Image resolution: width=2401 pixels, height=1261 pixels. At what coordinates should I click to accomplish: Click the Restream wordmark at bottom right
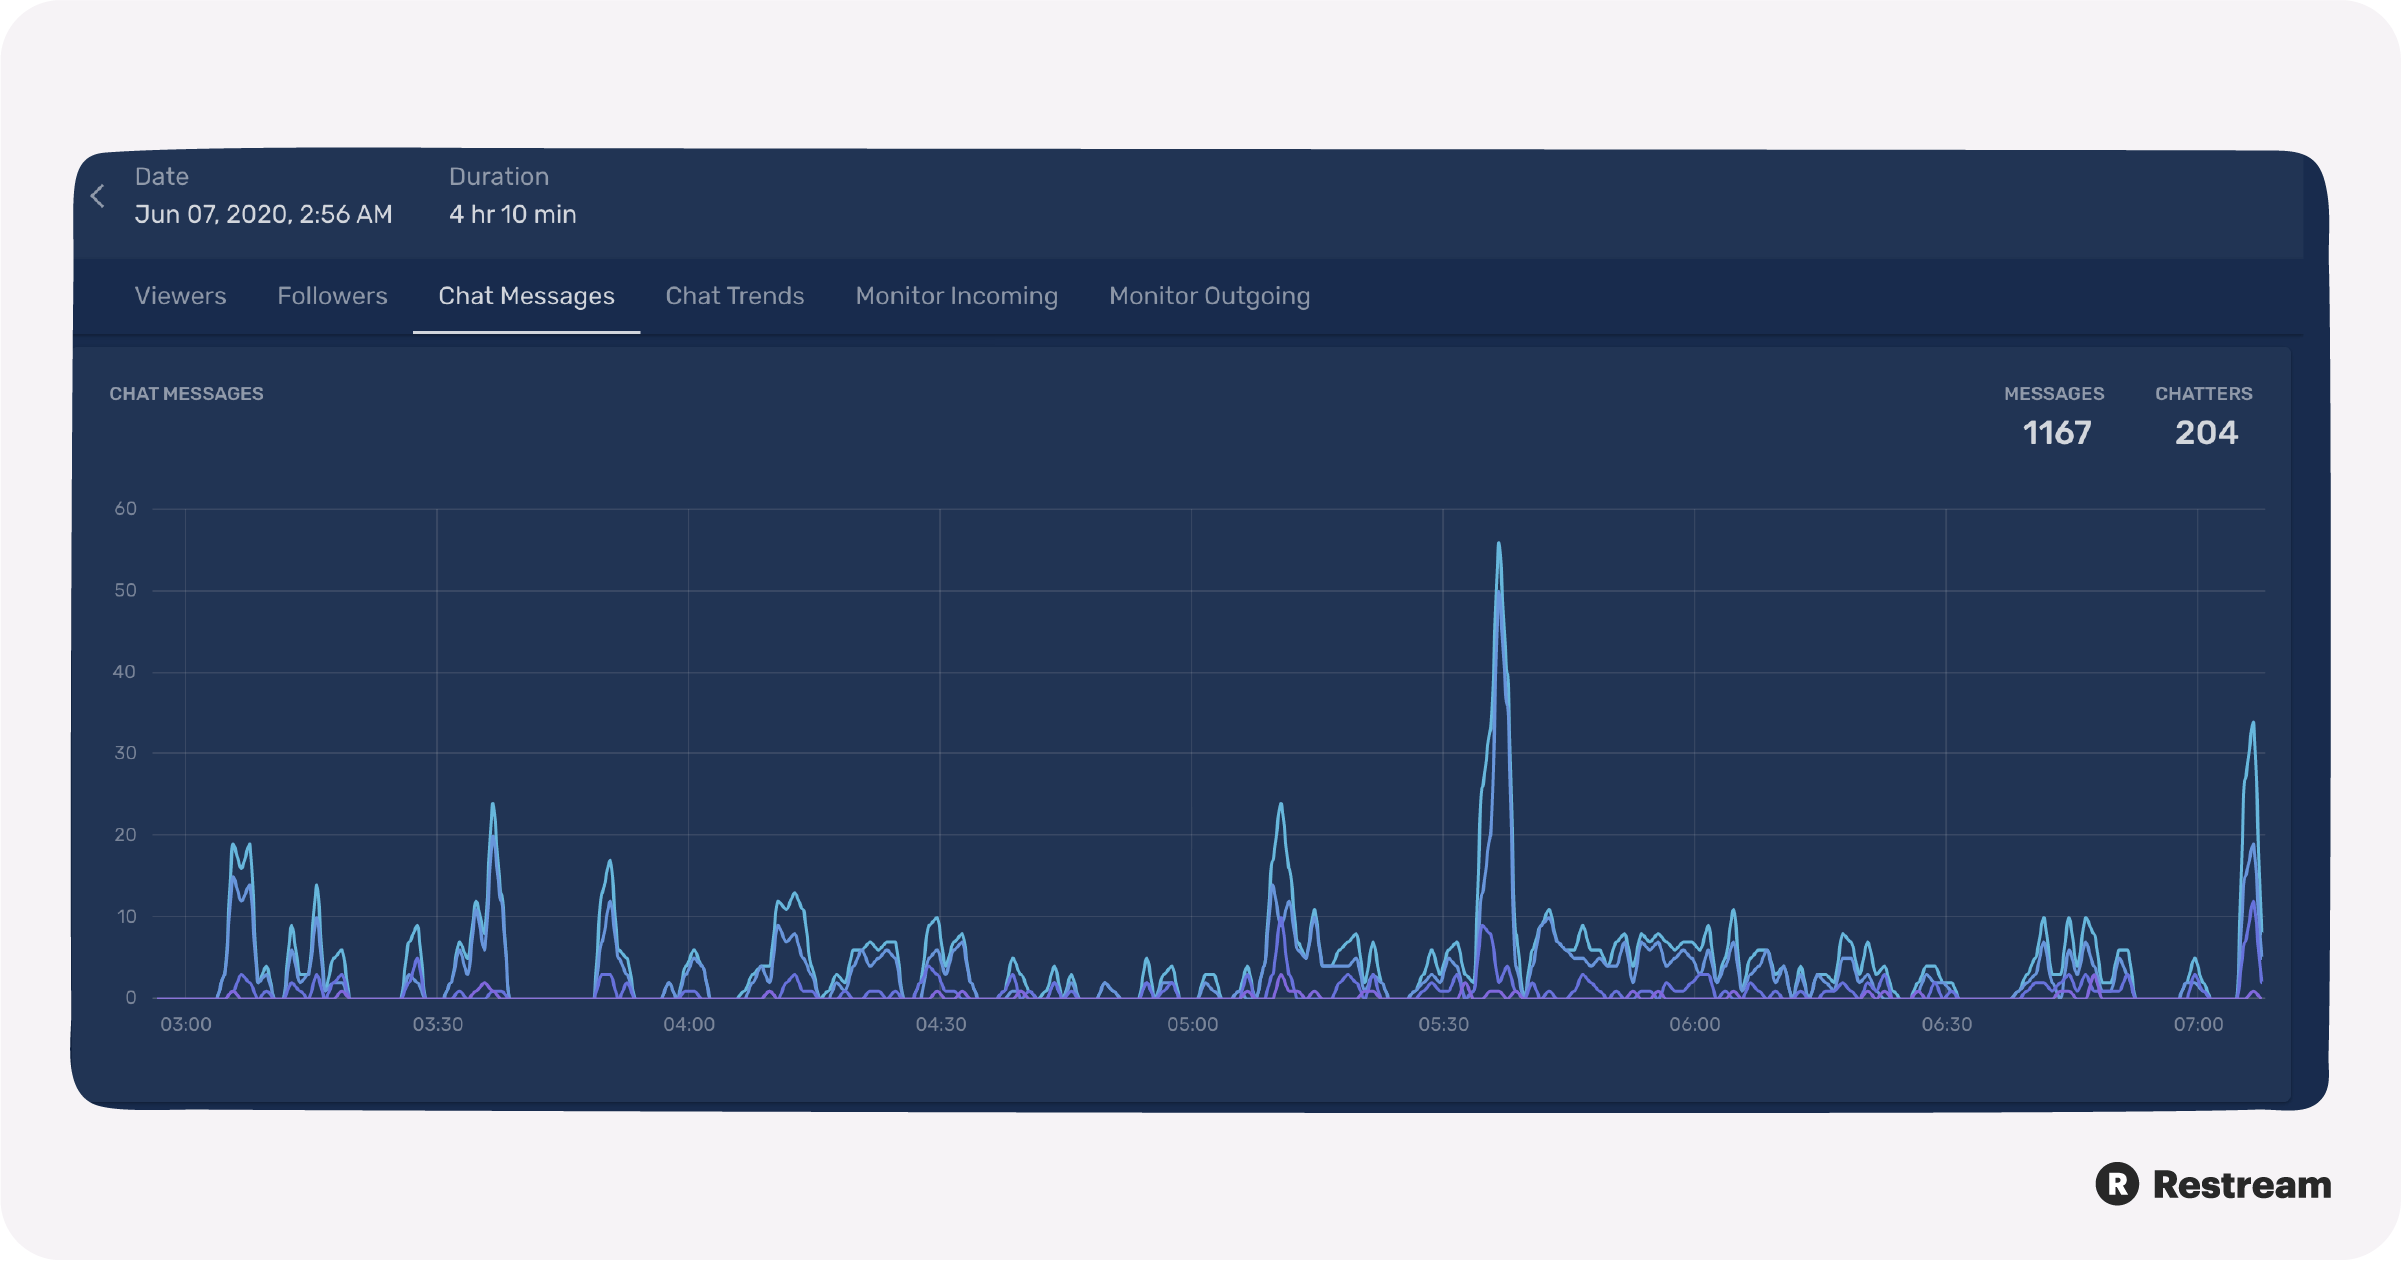click(x=2243, y=1184)
